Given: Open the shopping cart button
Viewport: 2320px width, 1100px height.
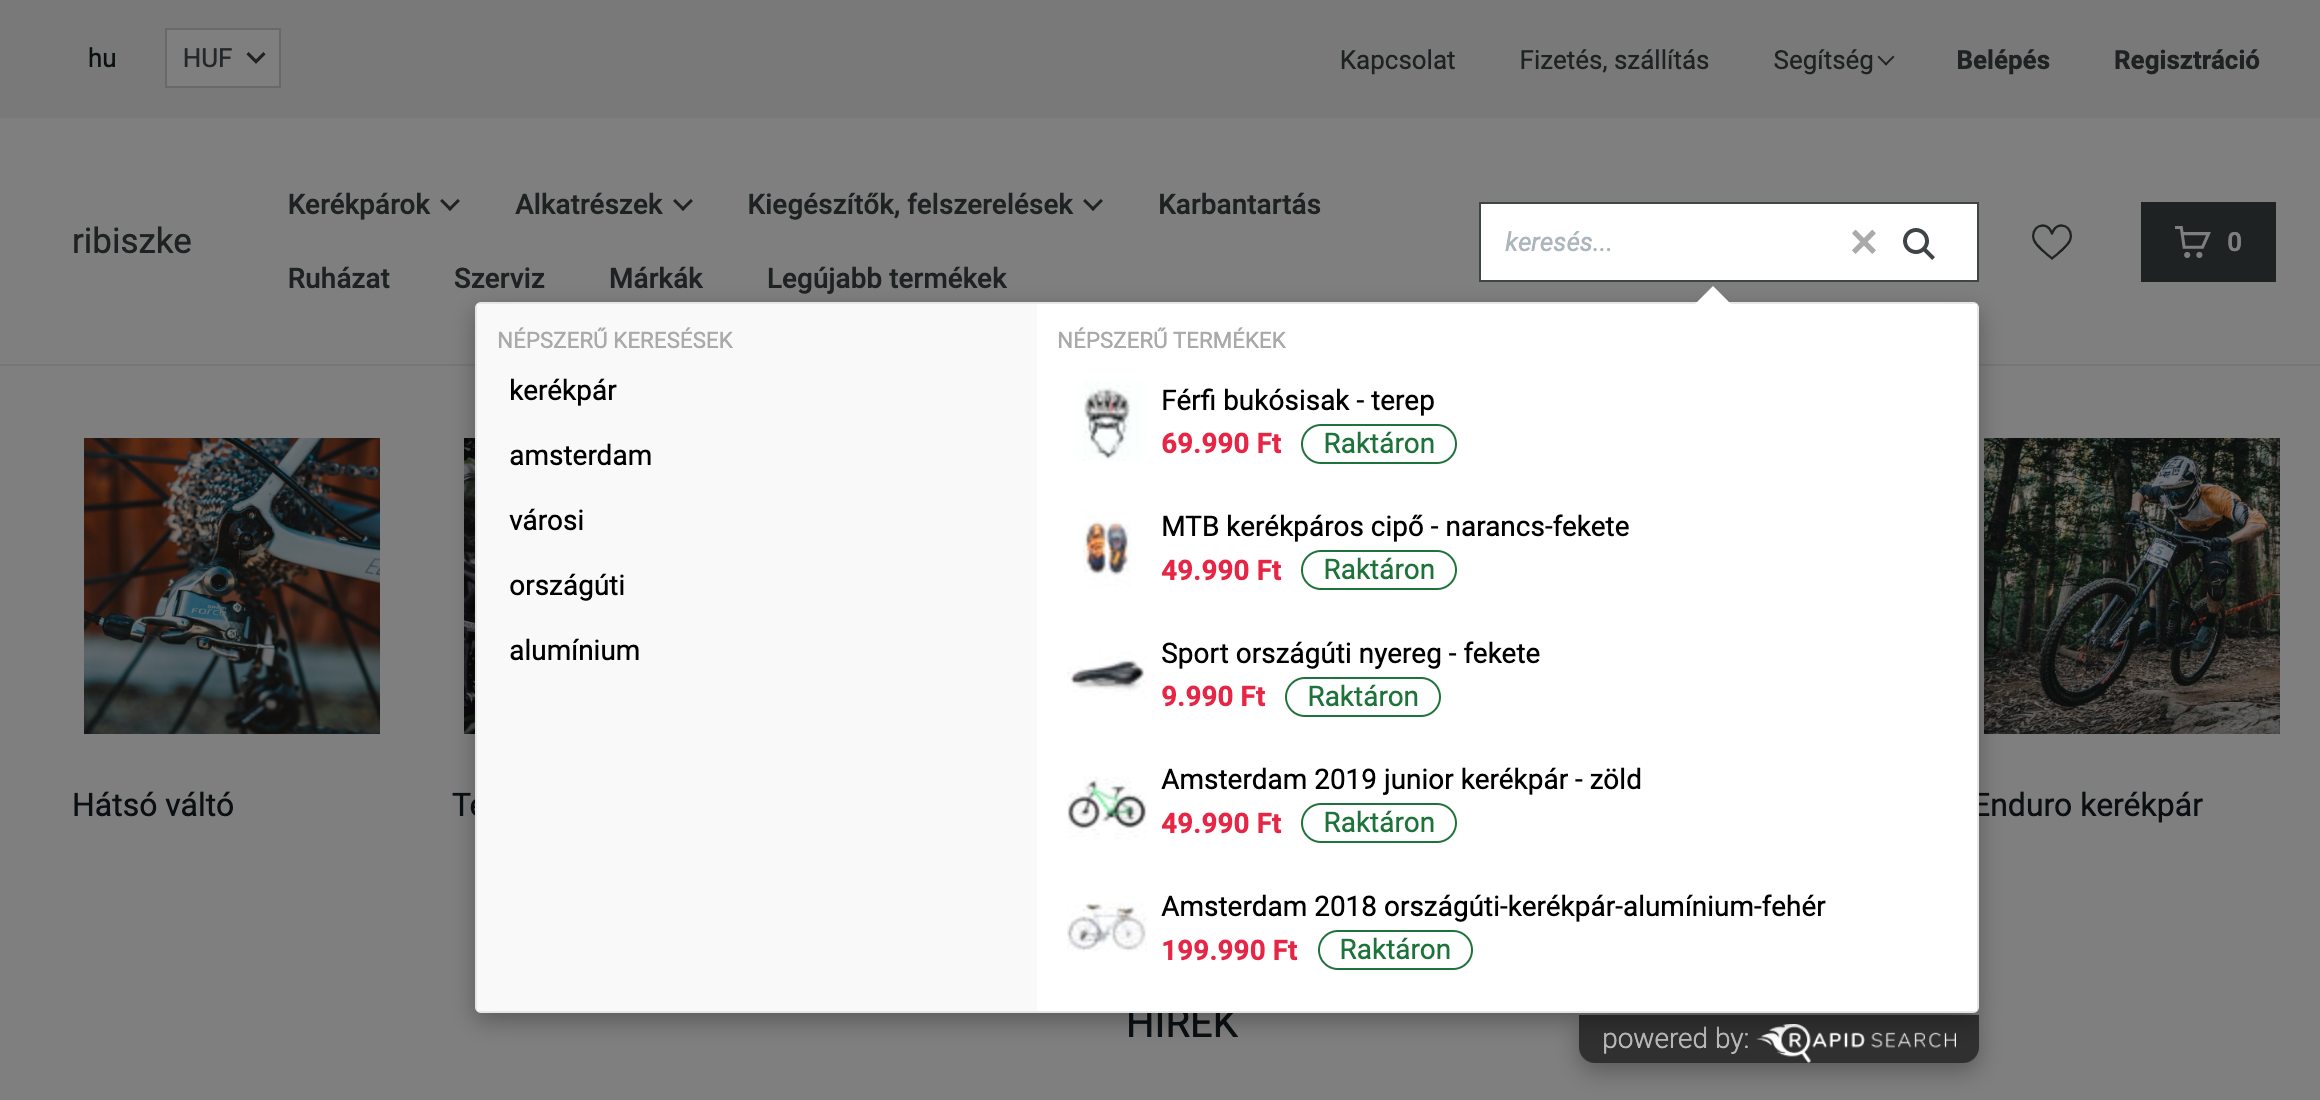Looking at the screenshot, I should click(2207, 242).
